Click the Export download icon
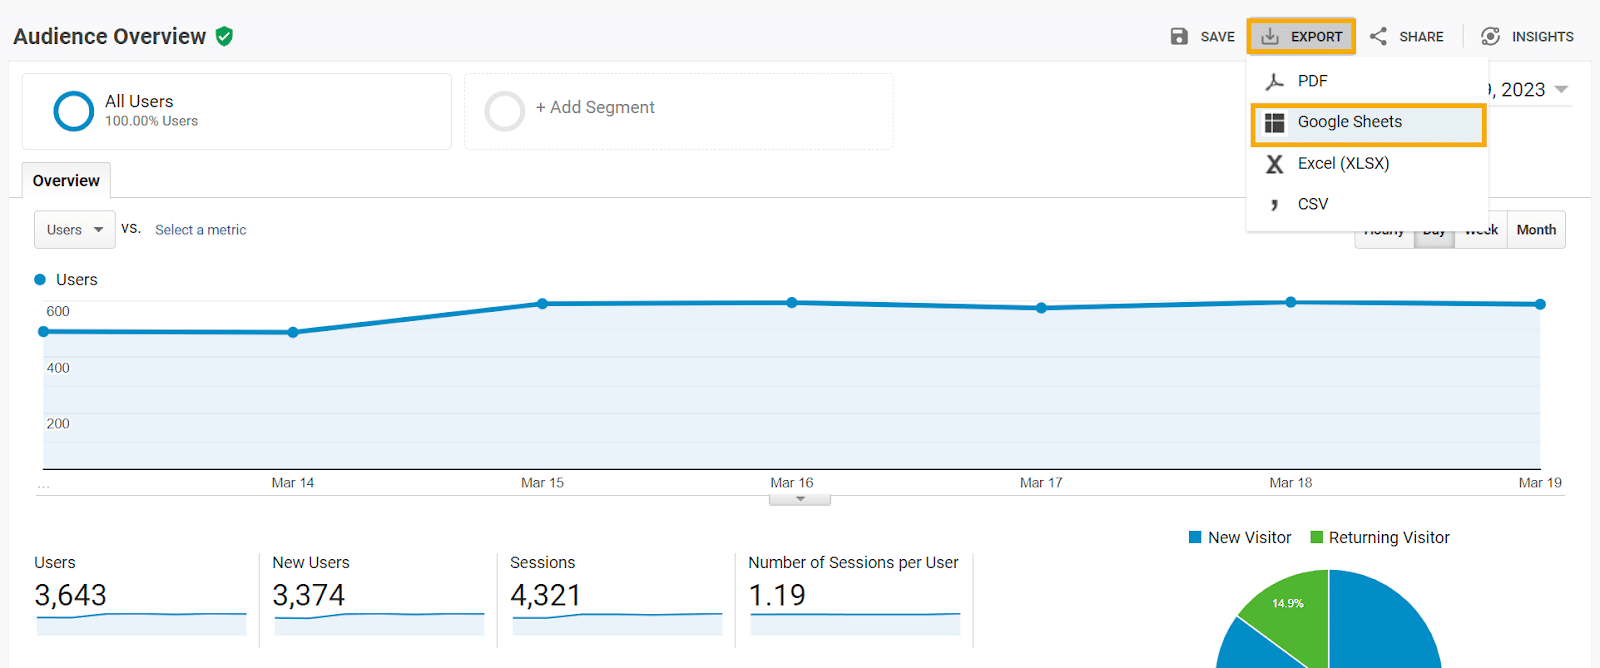 [1270, 36]
